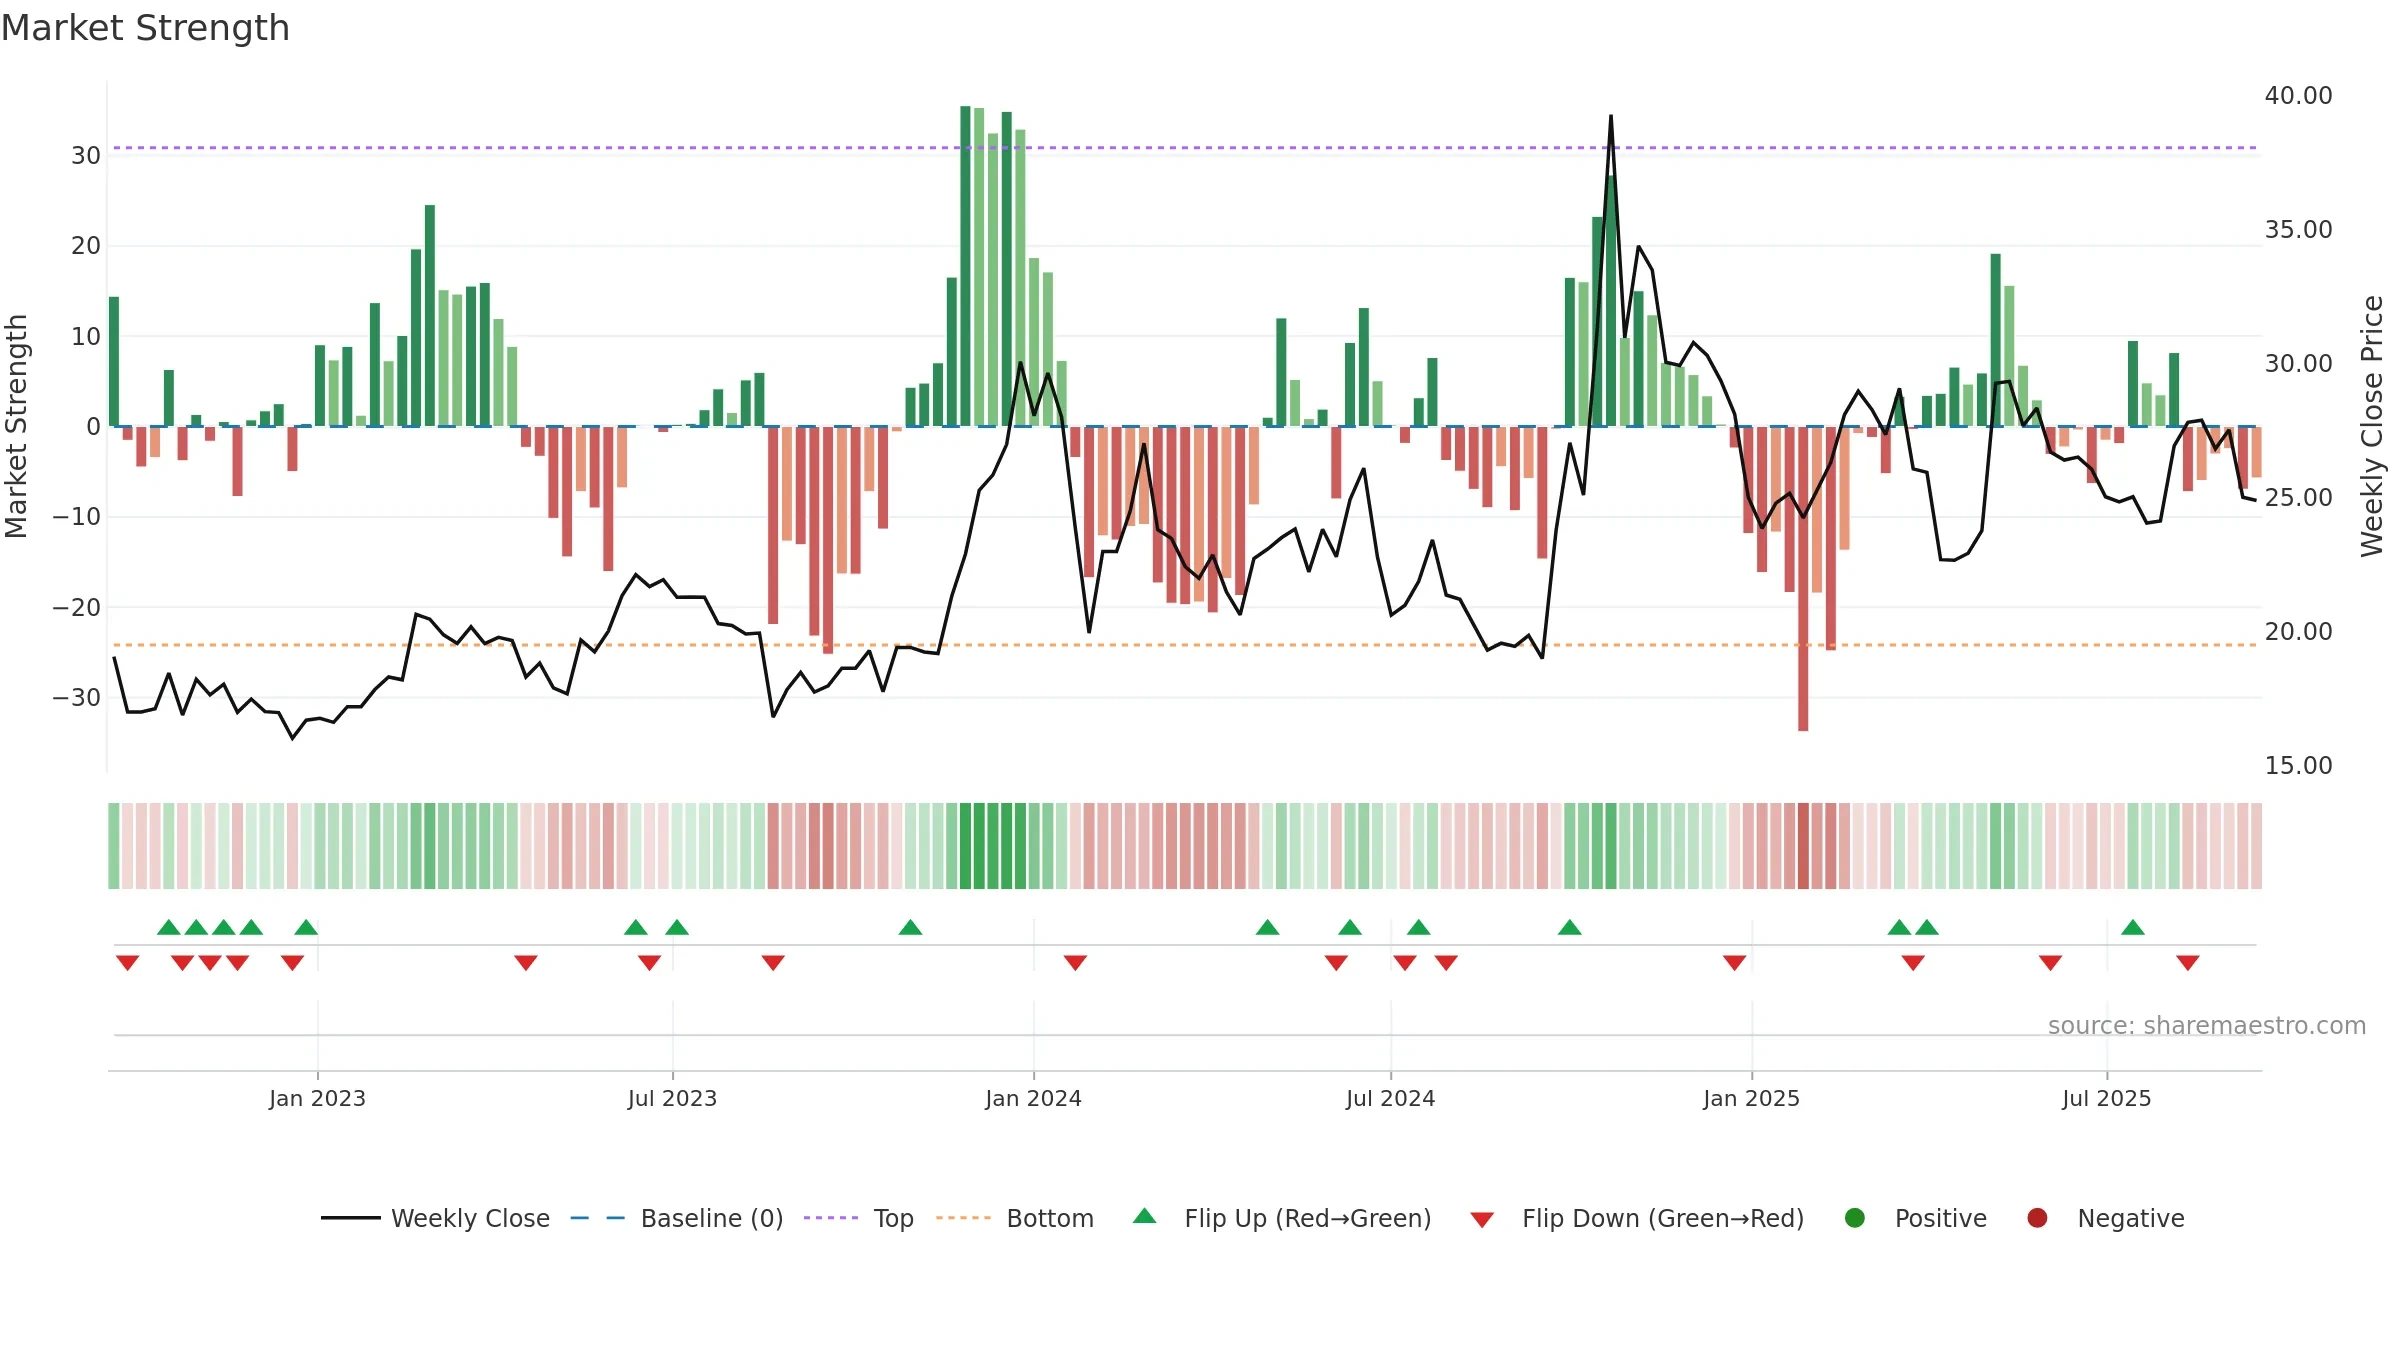Image resolution: width=2400 pixels, height=1350 pixels.
Task: Click the Jan 2024 axis label
Action: pyautogui.click(x=1033, y=1098)
